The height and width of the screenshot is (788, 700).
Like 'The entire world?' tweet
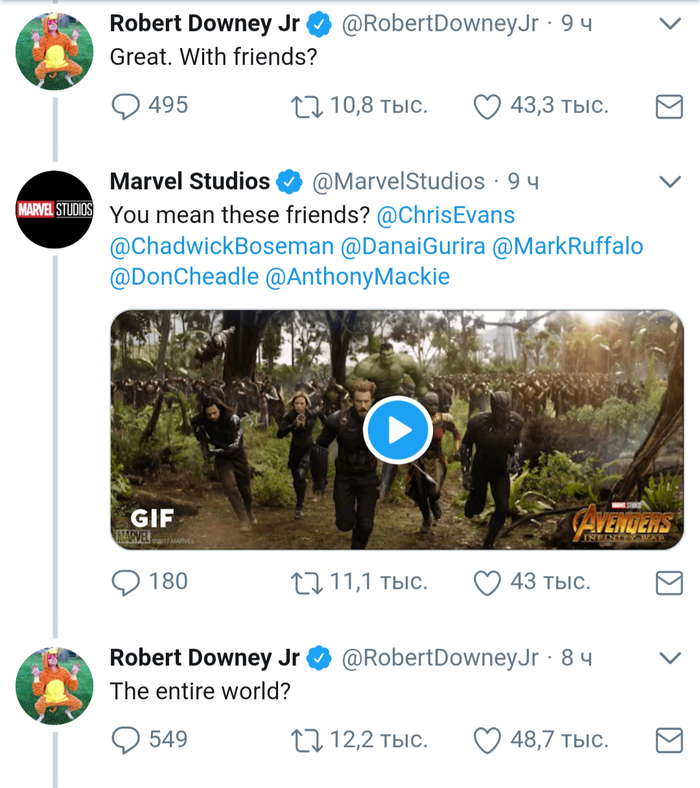[486, 740]
